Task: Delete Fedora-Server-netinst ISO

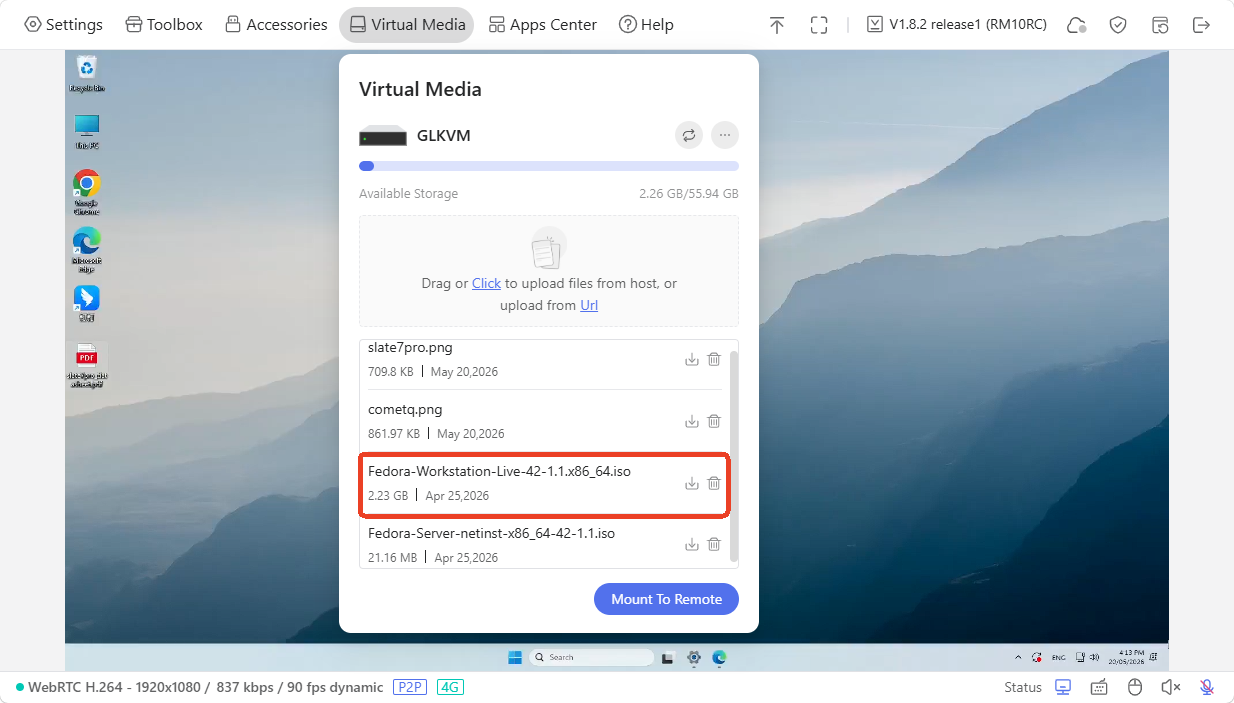Action: (714, 545)
